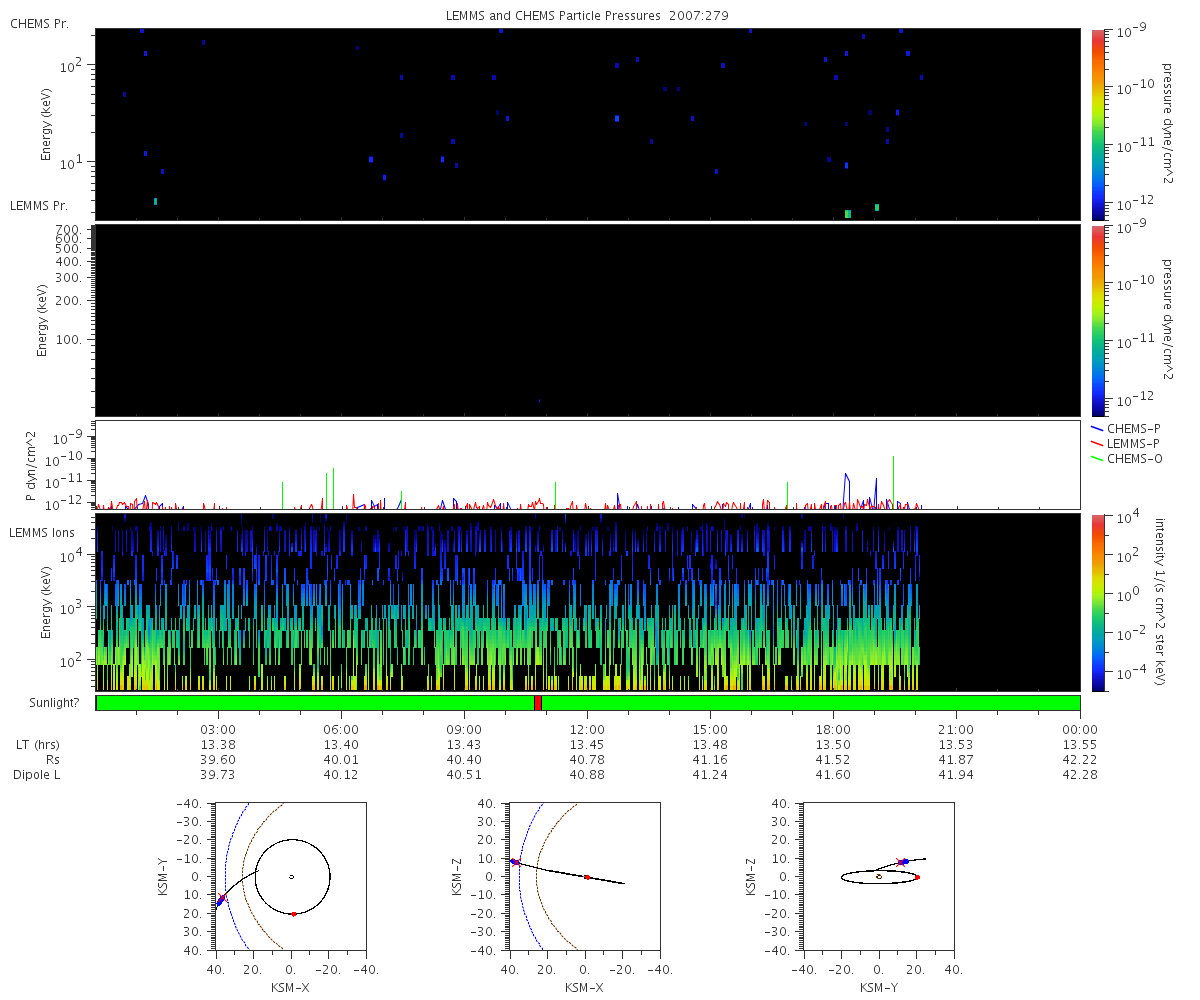Click the 12:00 time axis label
Screen dimensions: 1200x1000
pos(587,730)
